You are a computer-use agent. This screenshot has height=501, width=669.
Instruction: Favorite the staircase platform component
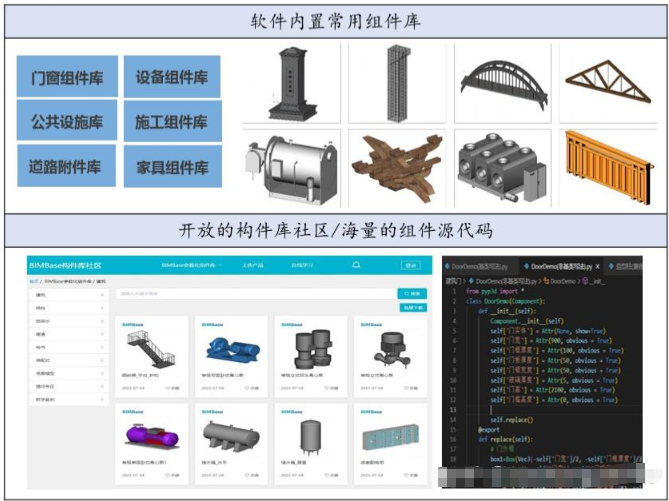click(x=170, y=387)
